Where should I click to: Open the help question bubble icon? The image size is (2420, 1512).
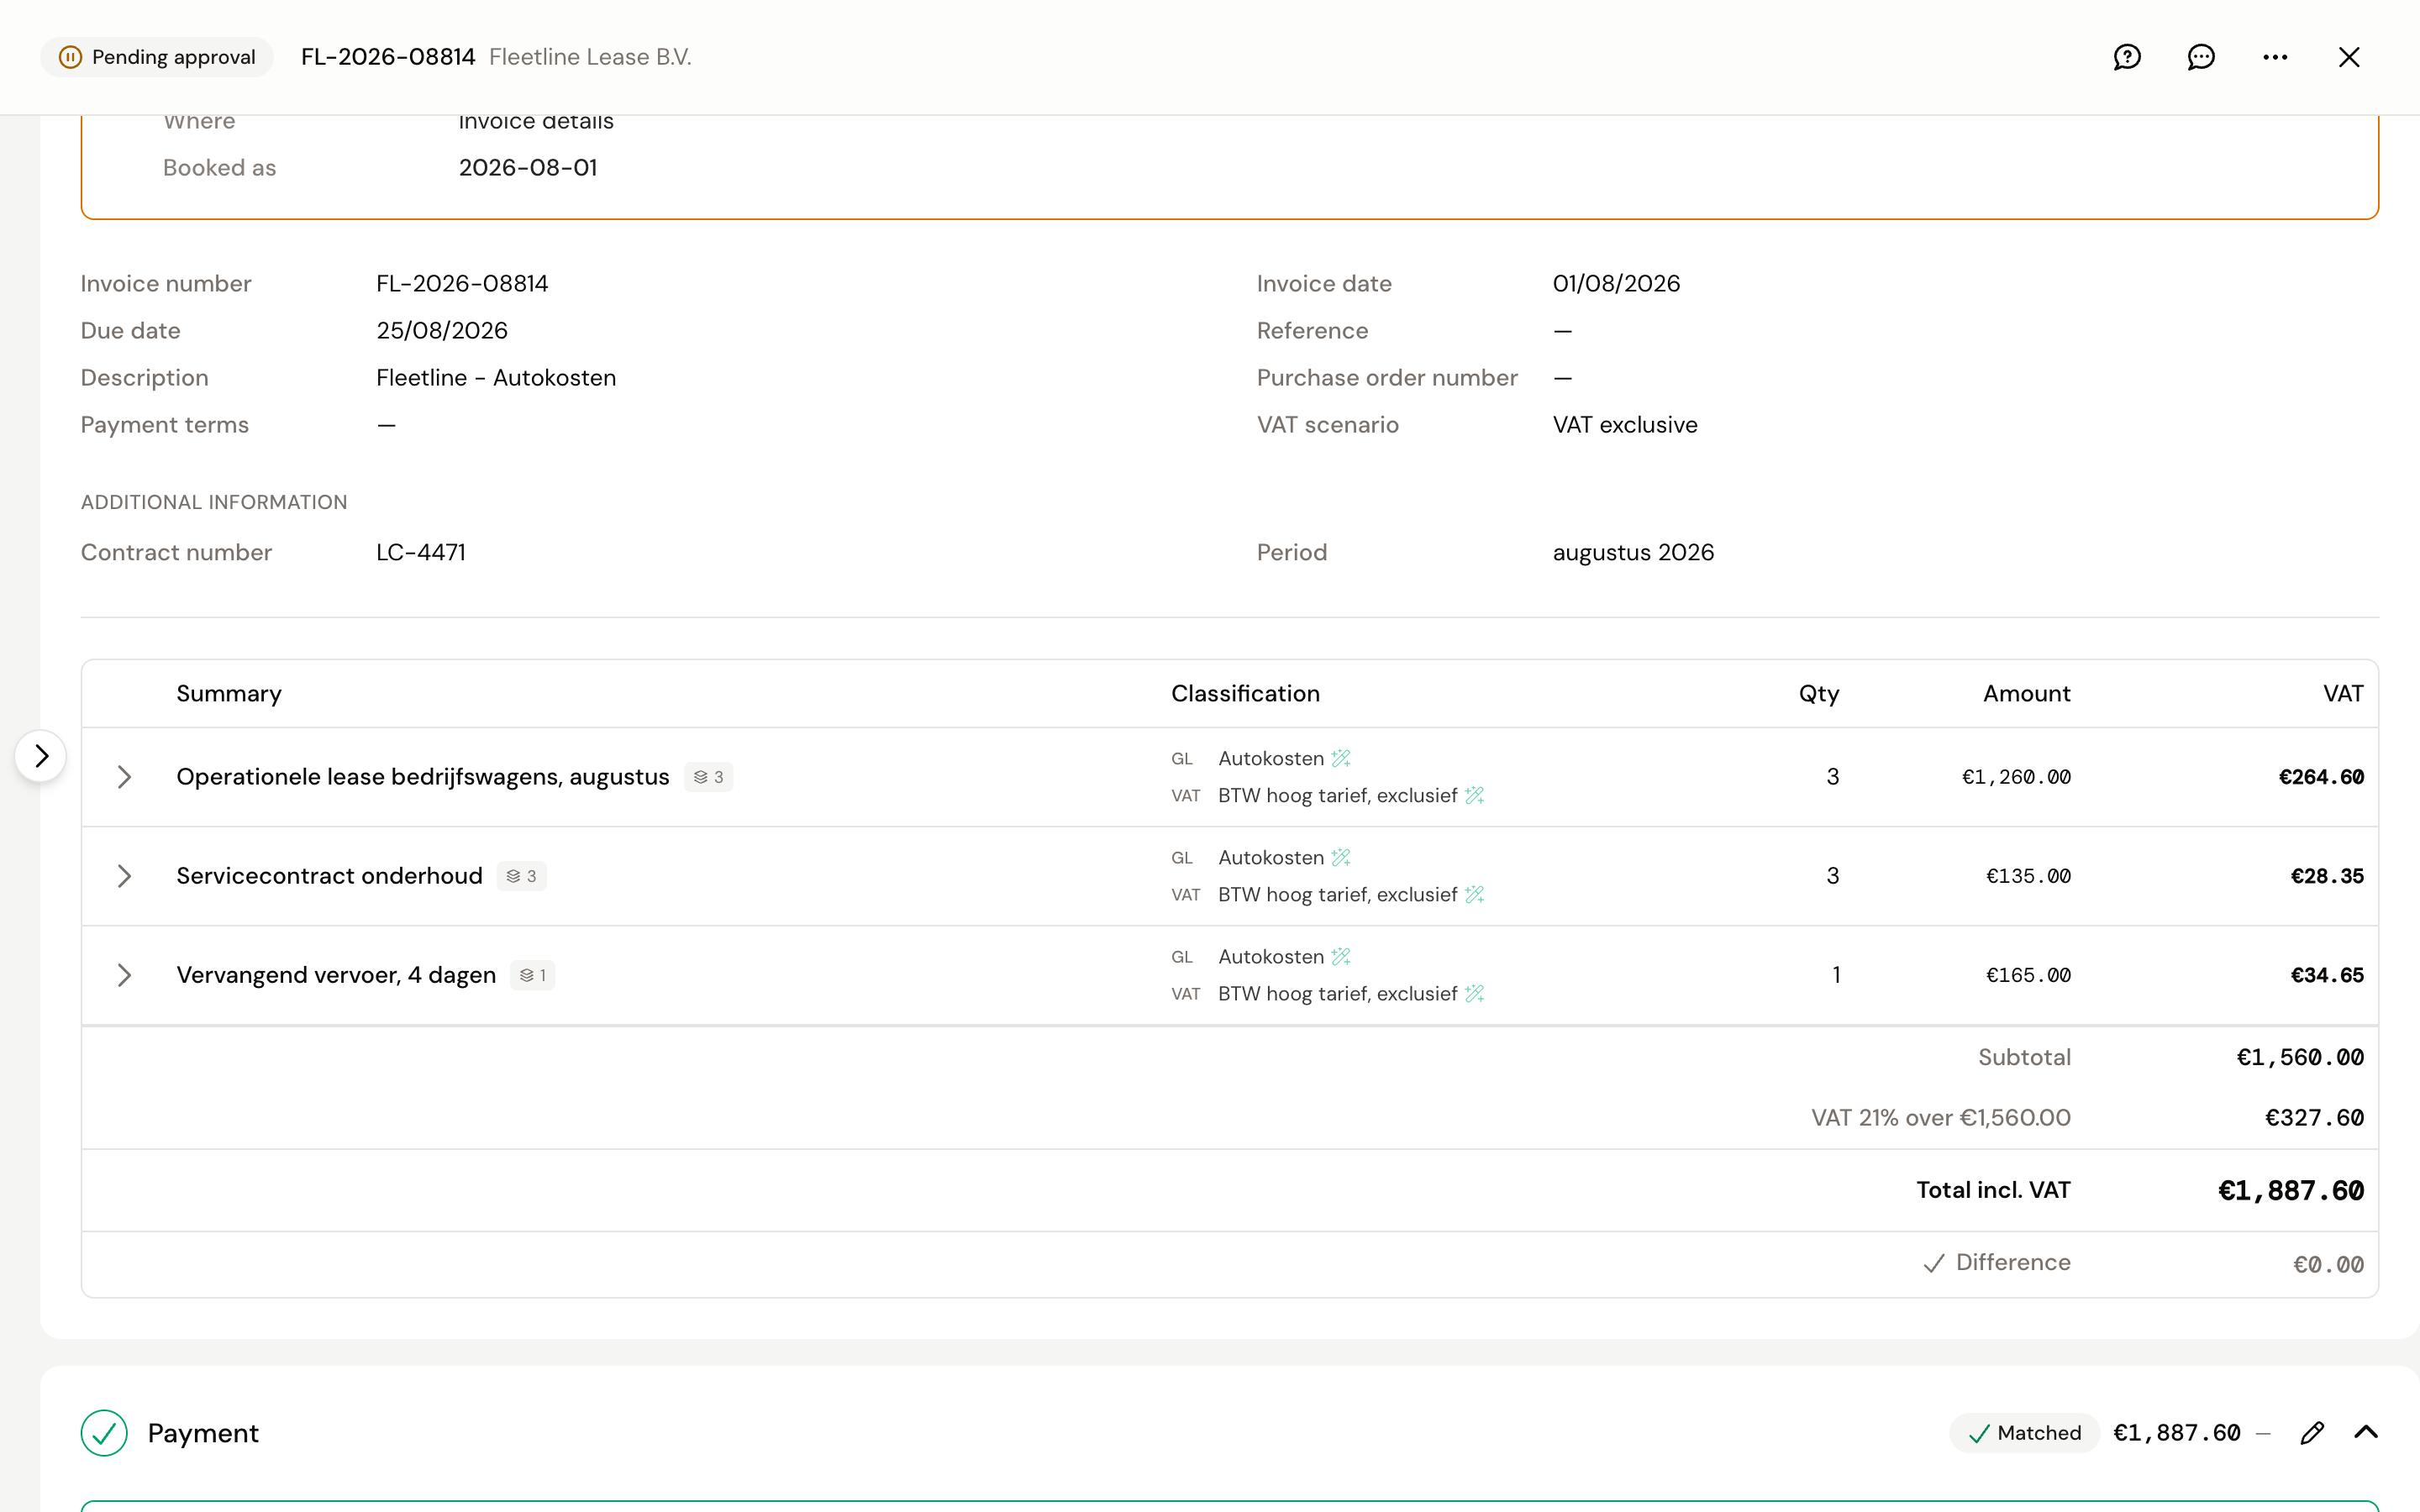click(2127, 57)
